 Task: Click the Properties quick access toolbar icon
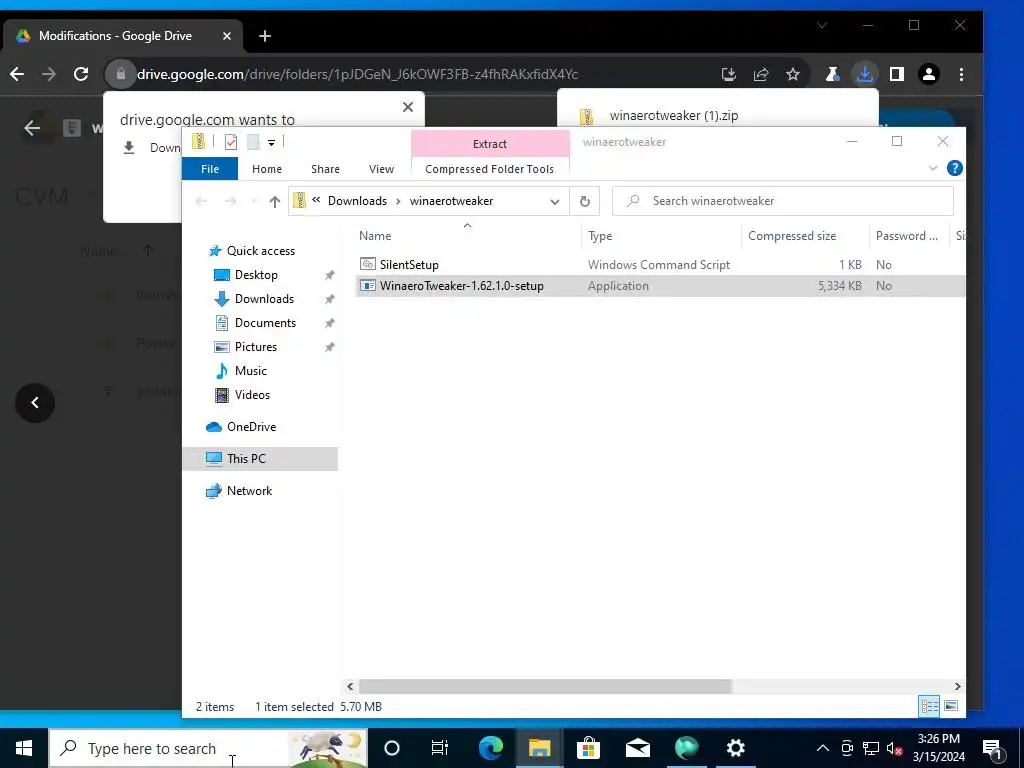click(231, 142)
